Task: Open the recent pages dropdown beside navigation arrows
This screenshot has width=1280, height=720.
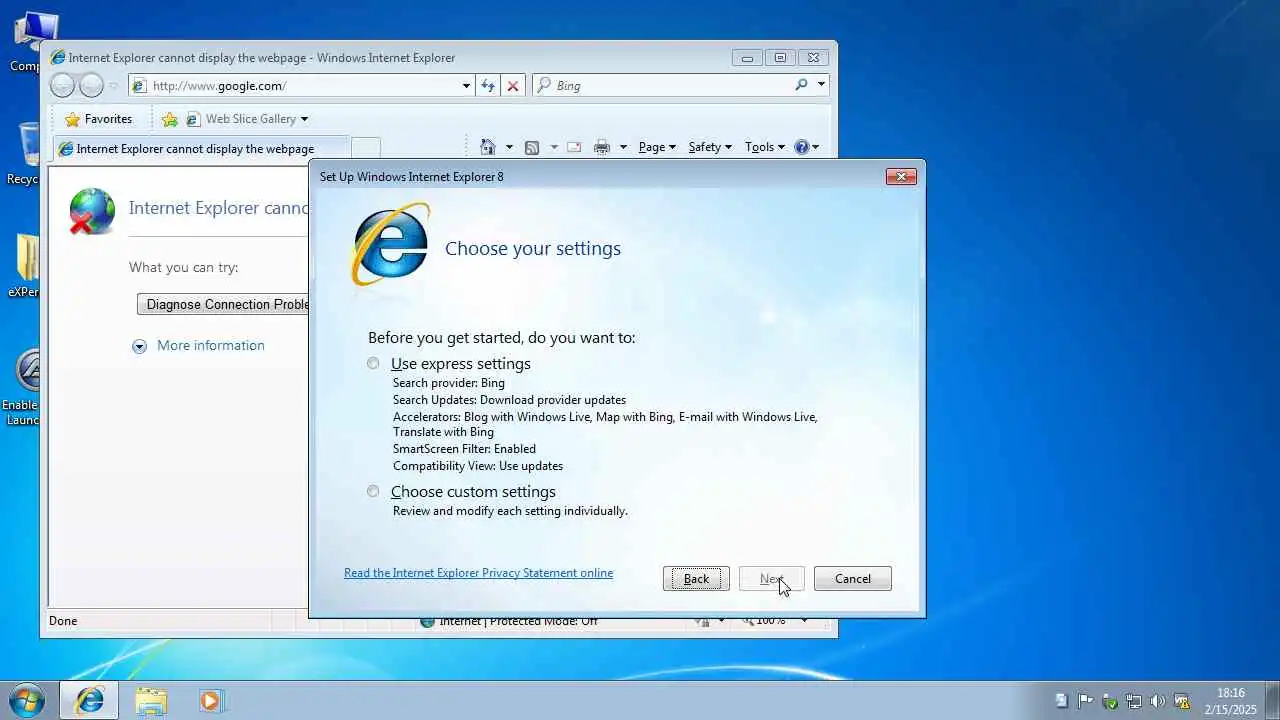Action: point(113,86)
